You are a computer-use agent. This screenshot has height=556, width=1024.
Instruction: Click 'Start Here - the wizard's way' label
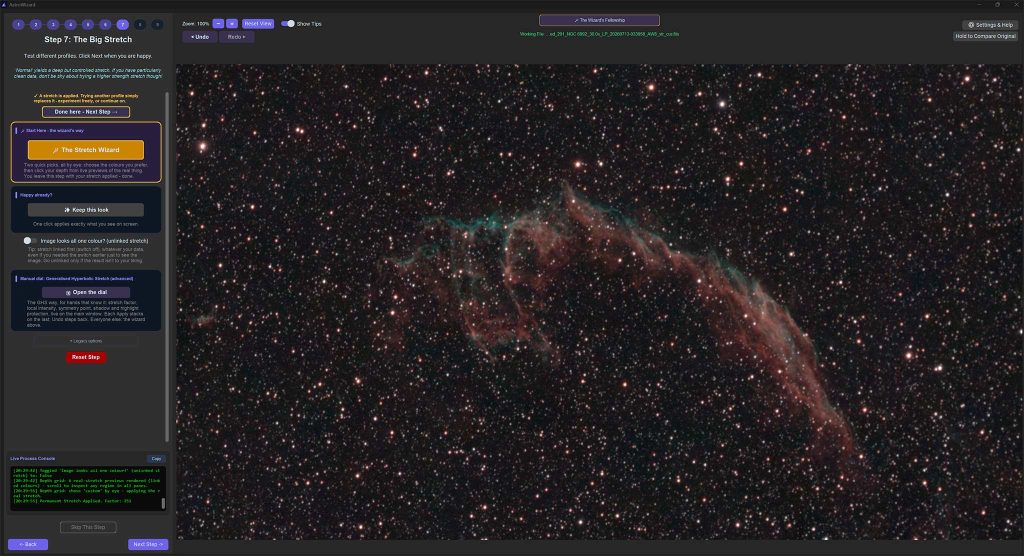pos(52,131)
